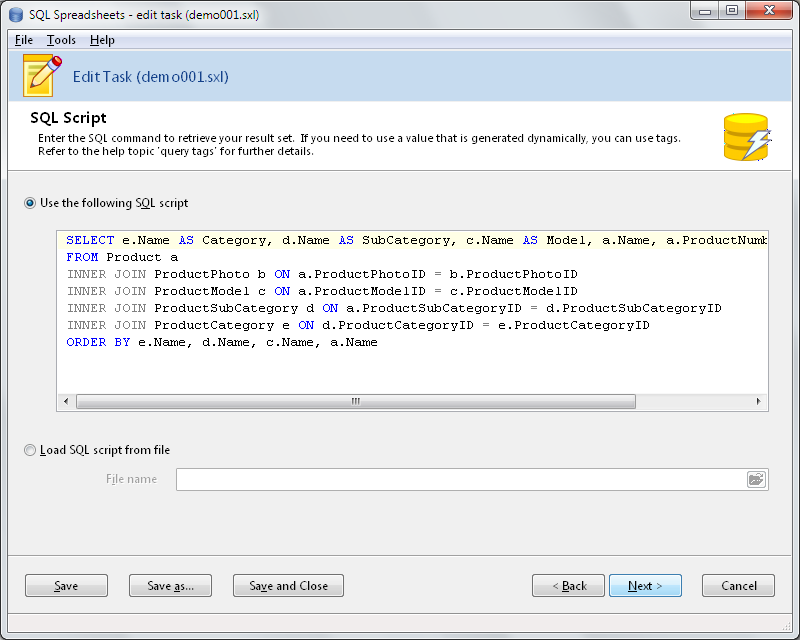The width and height of the screenshot is (800, 640).
Task: Click Save and Close button
Action: 288,586
